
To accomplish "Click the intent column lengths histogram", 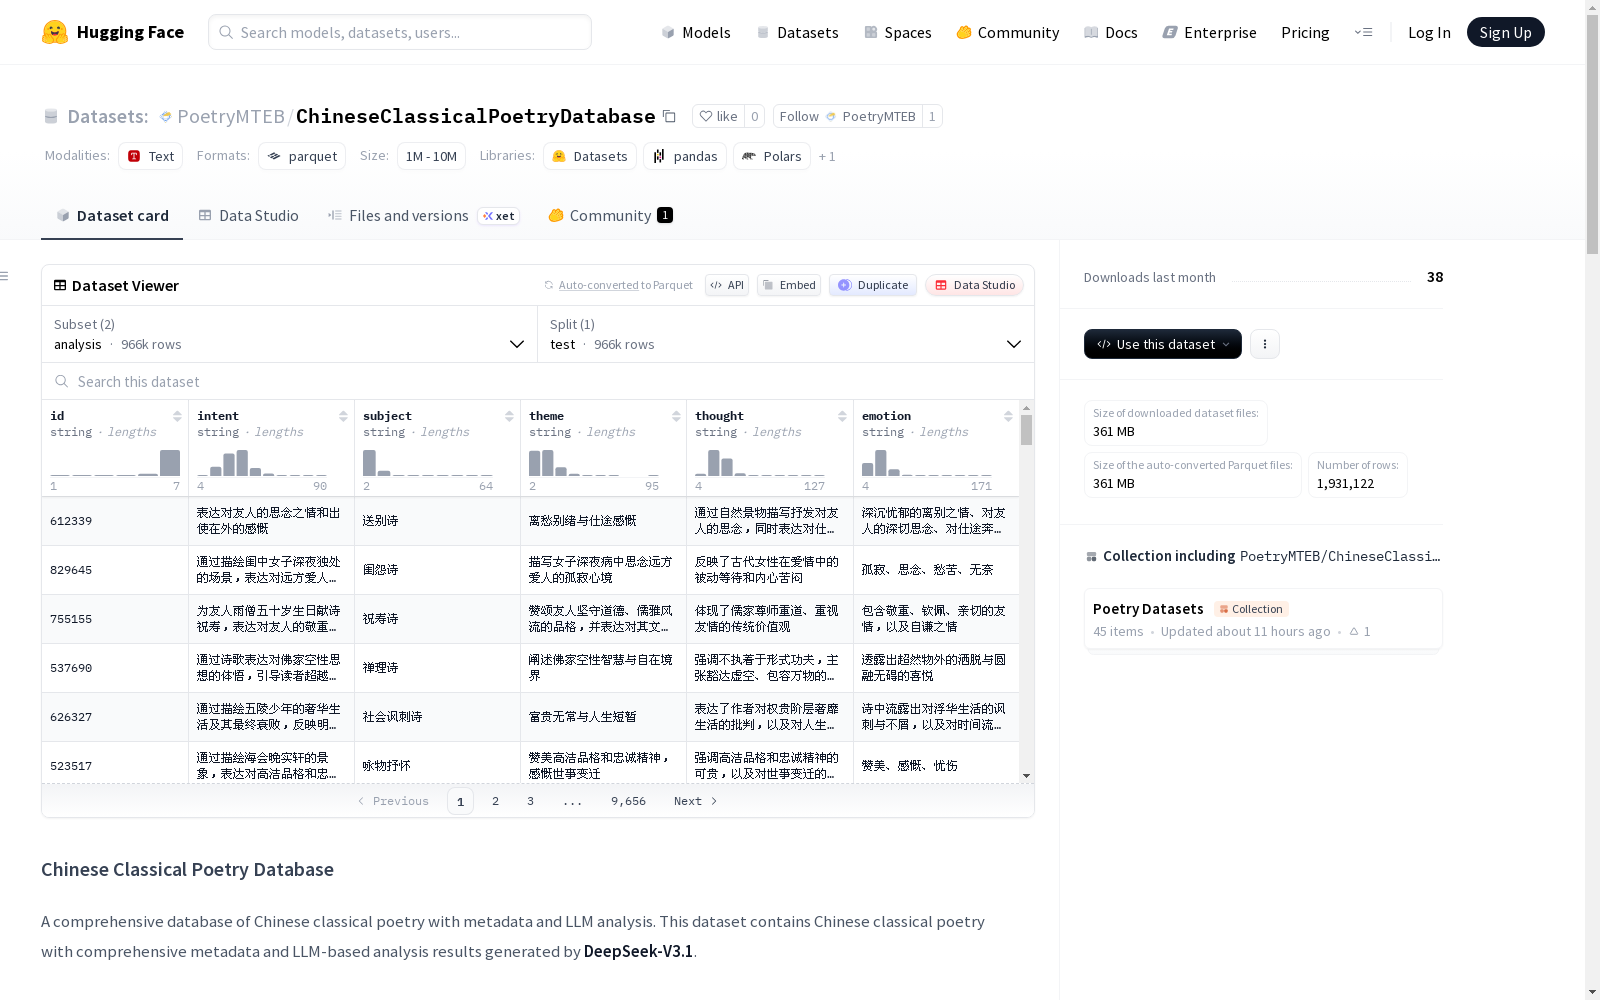I will tap(262, 463).
